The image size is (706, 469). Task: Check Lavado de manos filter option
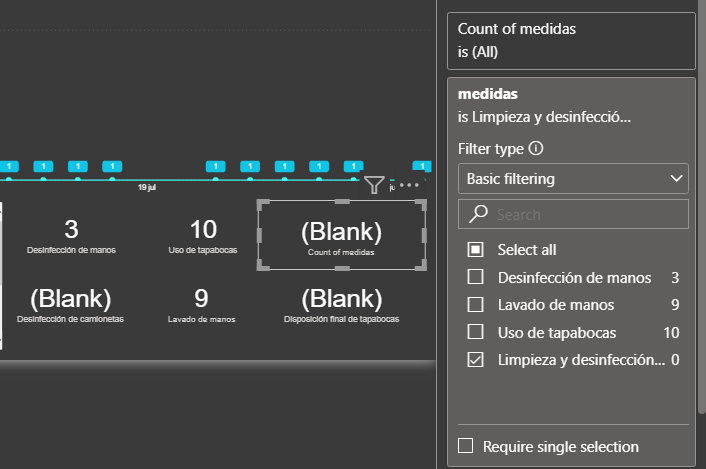coord(475,305)
